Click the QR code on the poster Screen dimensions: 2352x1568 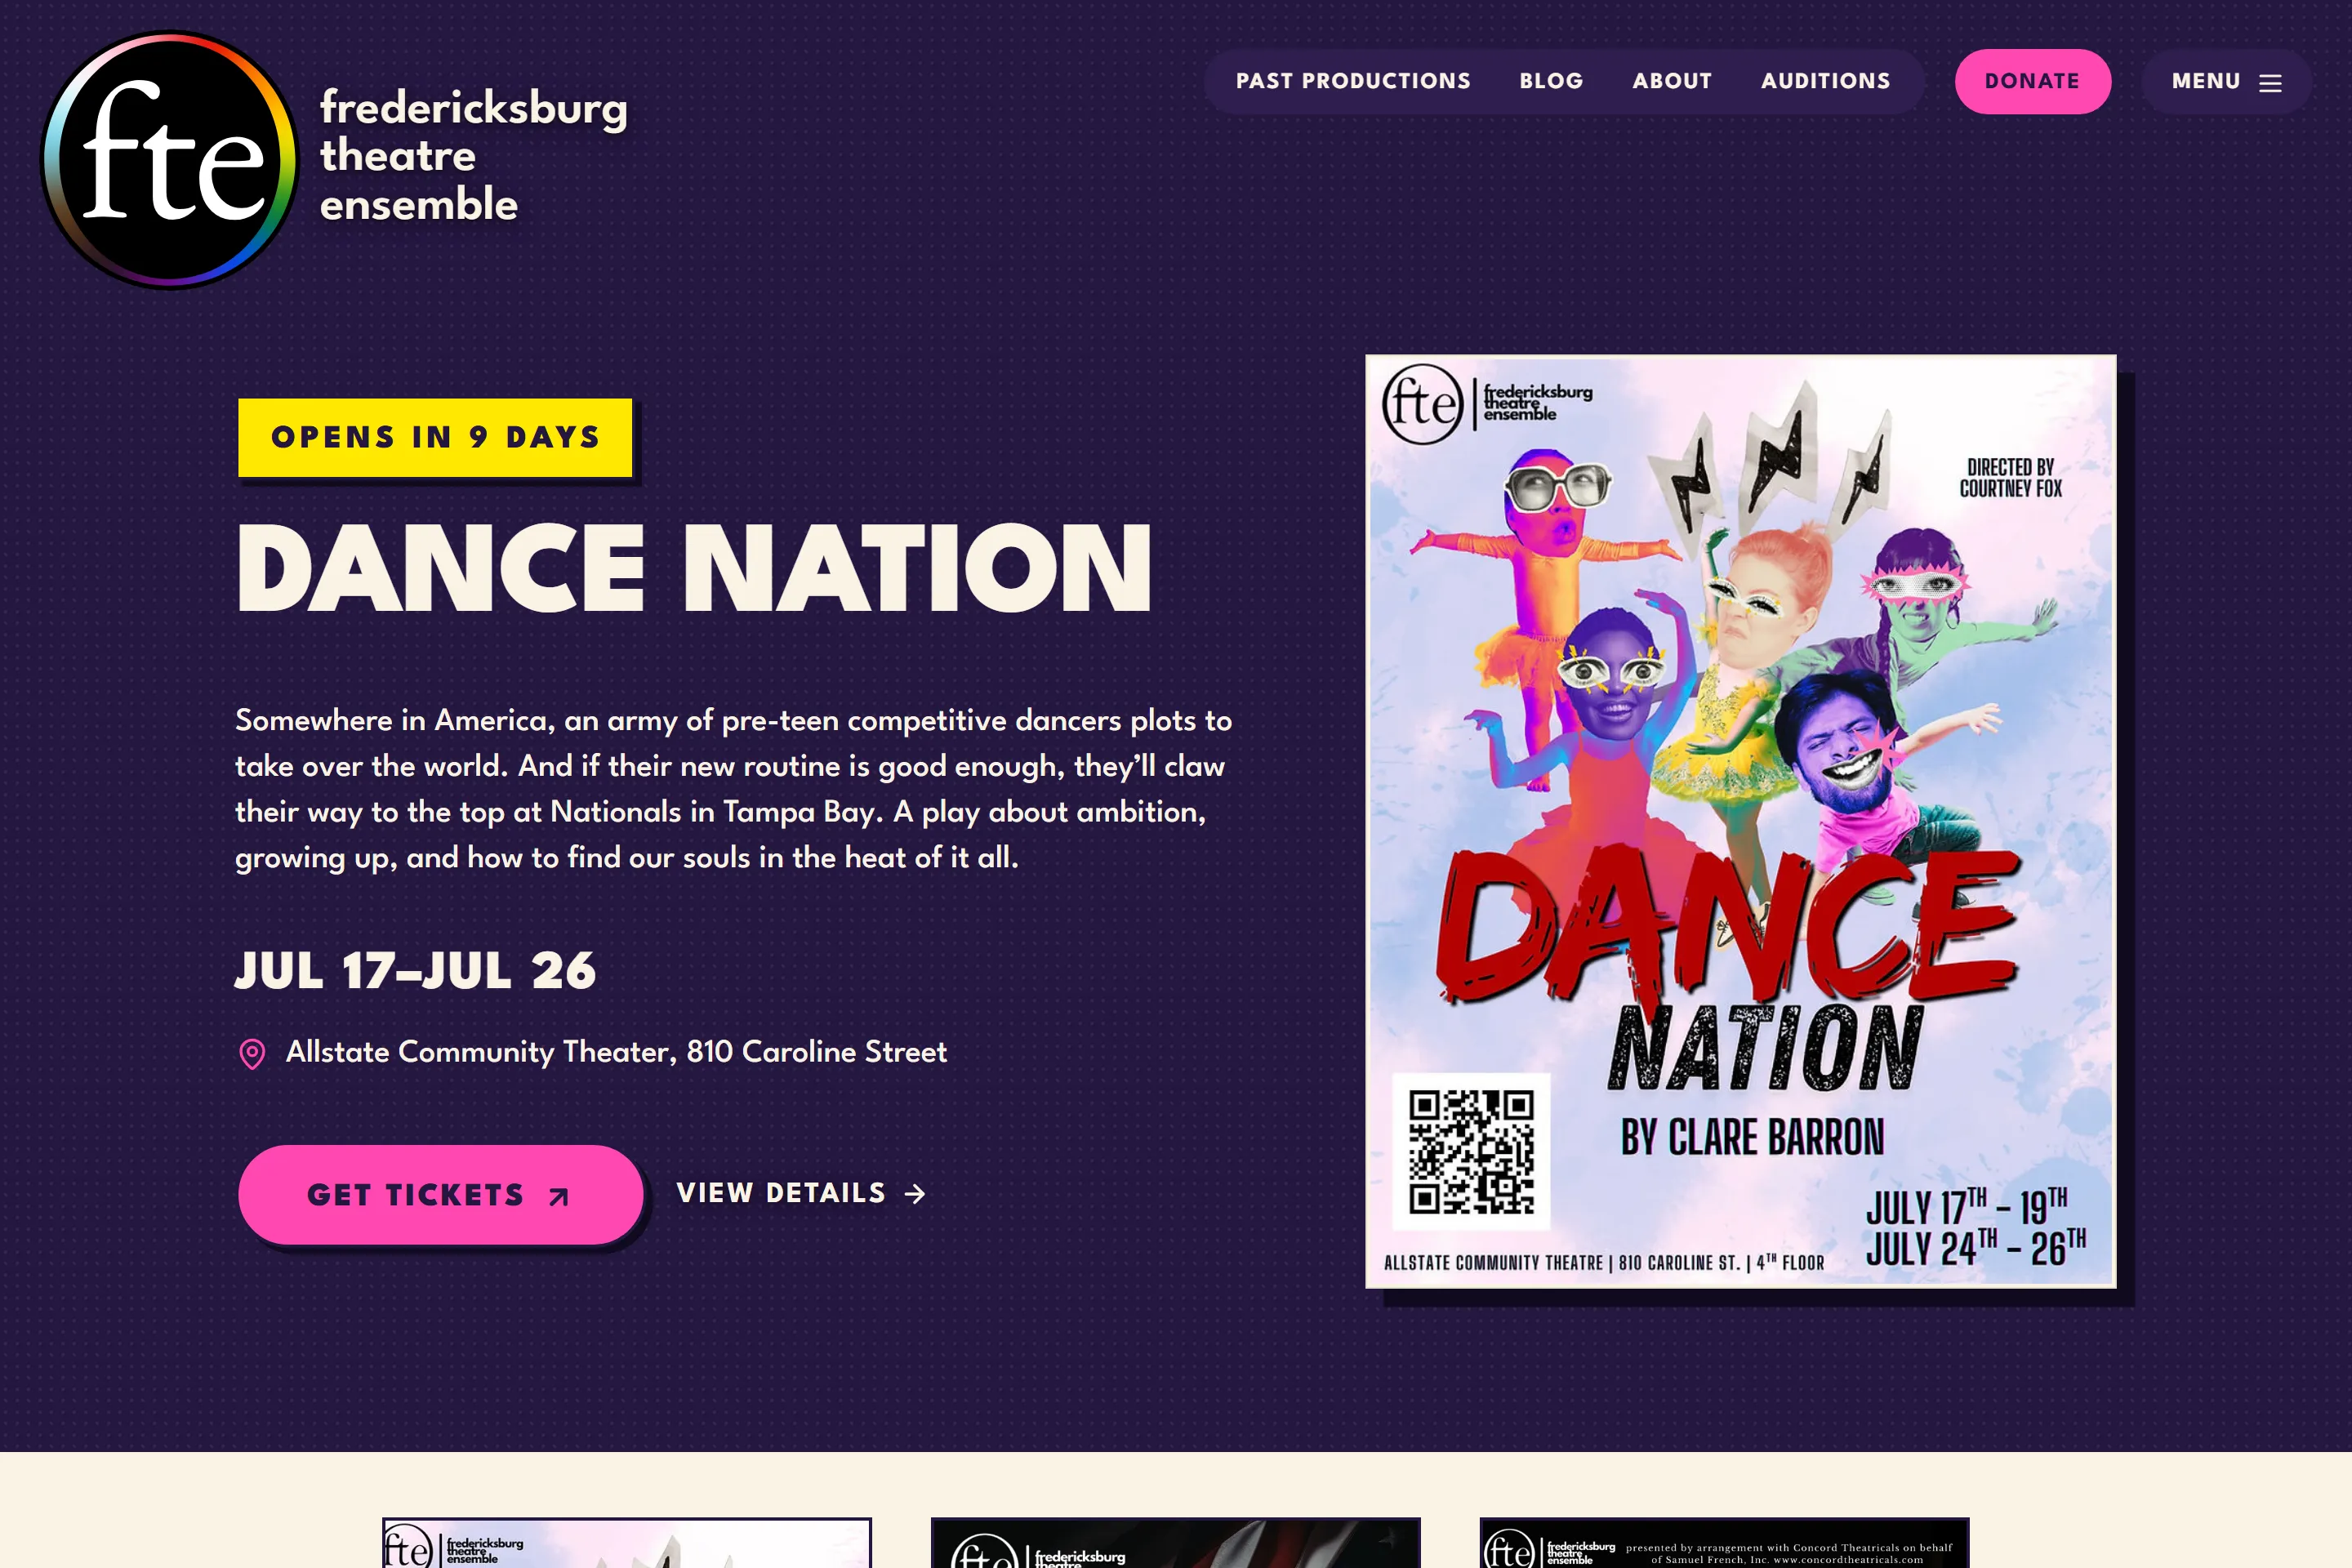point(1471,1151)
